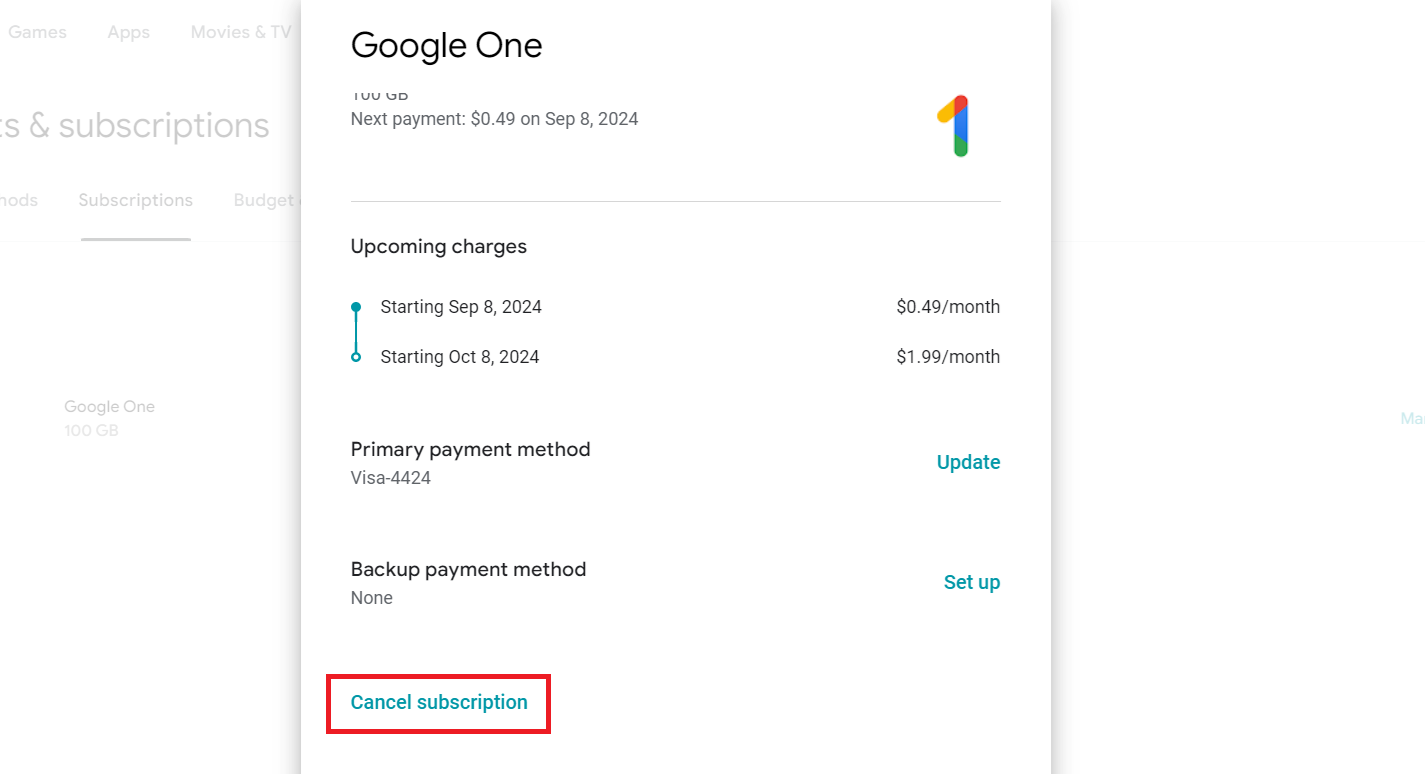Update the primary payment method

pos(968,462)
